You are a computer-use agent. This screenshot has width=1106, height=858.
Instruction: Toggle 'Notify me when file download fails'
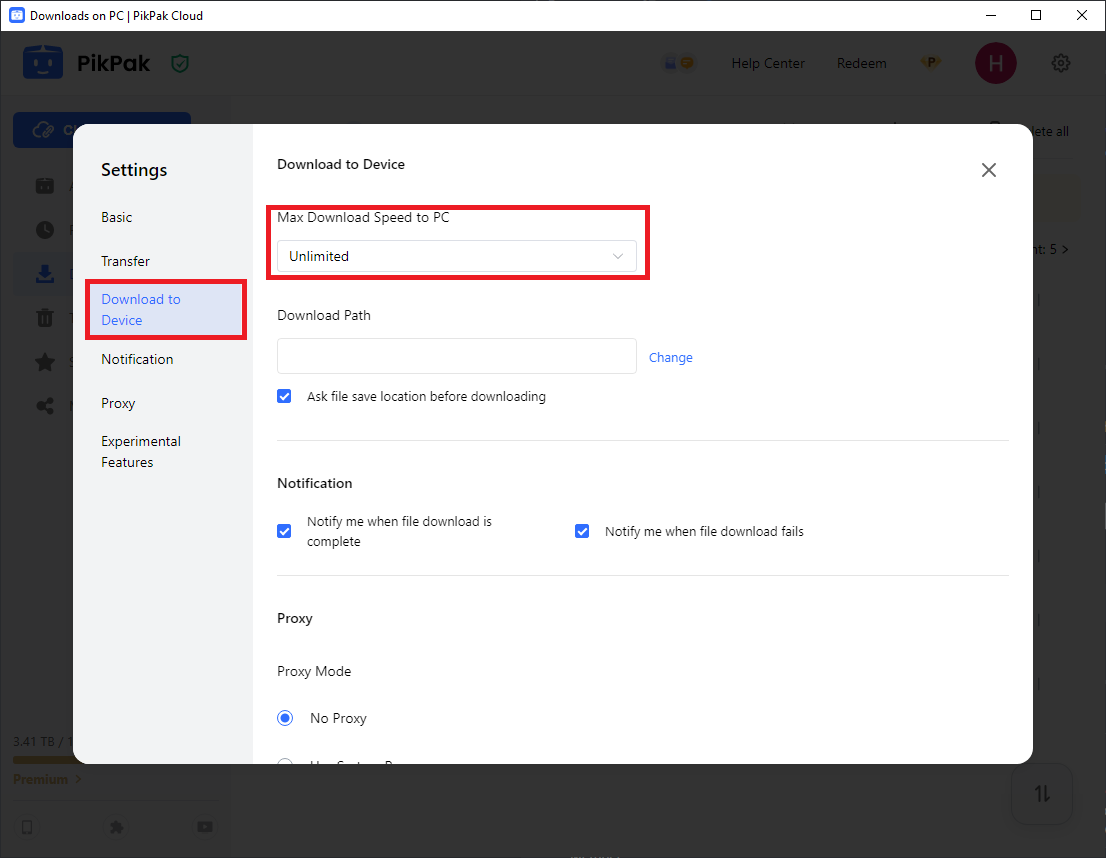(582, 531)
